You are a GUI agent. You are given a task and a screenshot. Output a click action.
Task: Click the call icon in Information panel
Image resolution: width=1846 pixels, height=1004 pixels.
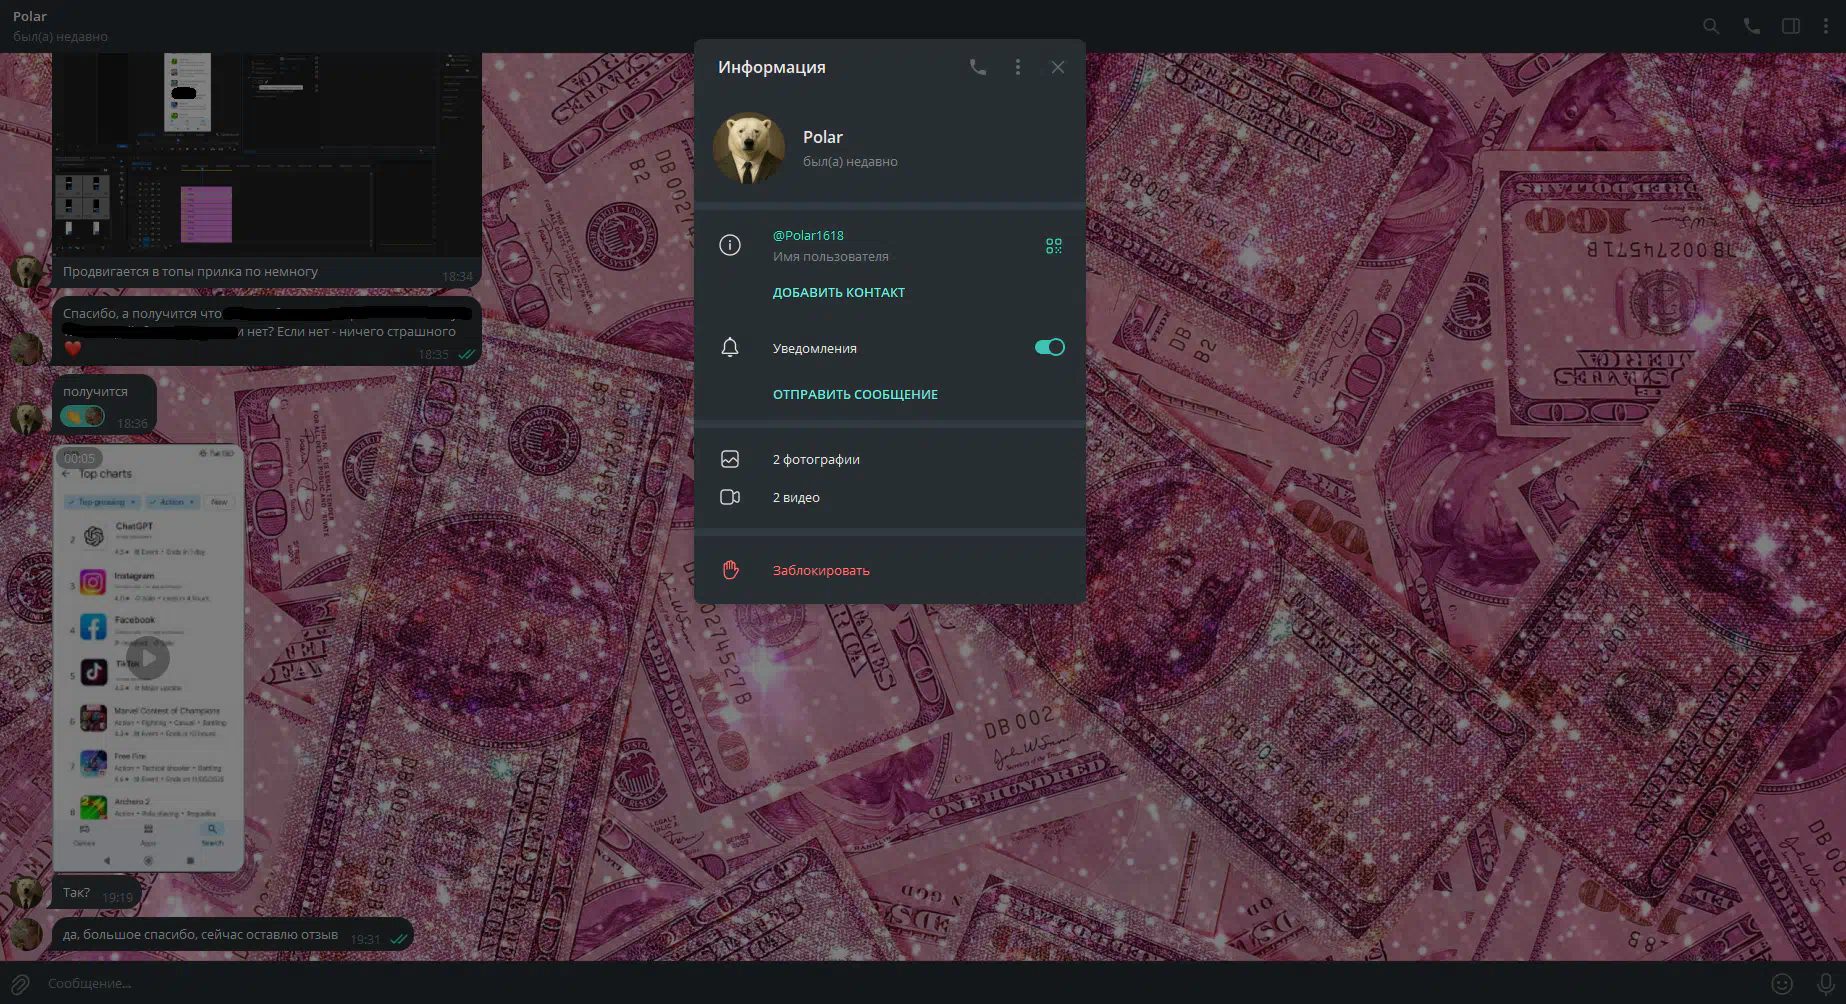pos(977,67)
